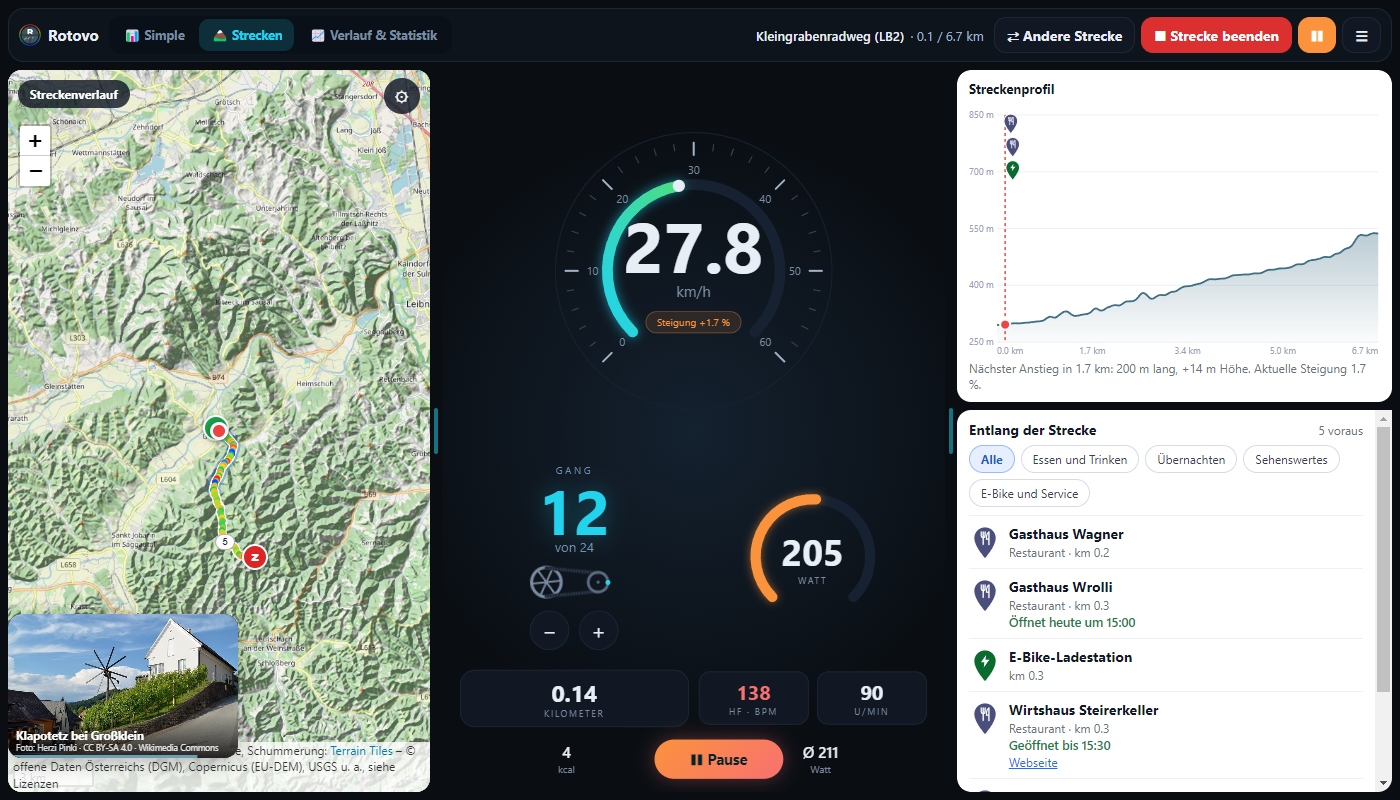1400x800 pixels.
Task: Click top restaurant pin in Streckenprofil
Action: point(1012,123)
